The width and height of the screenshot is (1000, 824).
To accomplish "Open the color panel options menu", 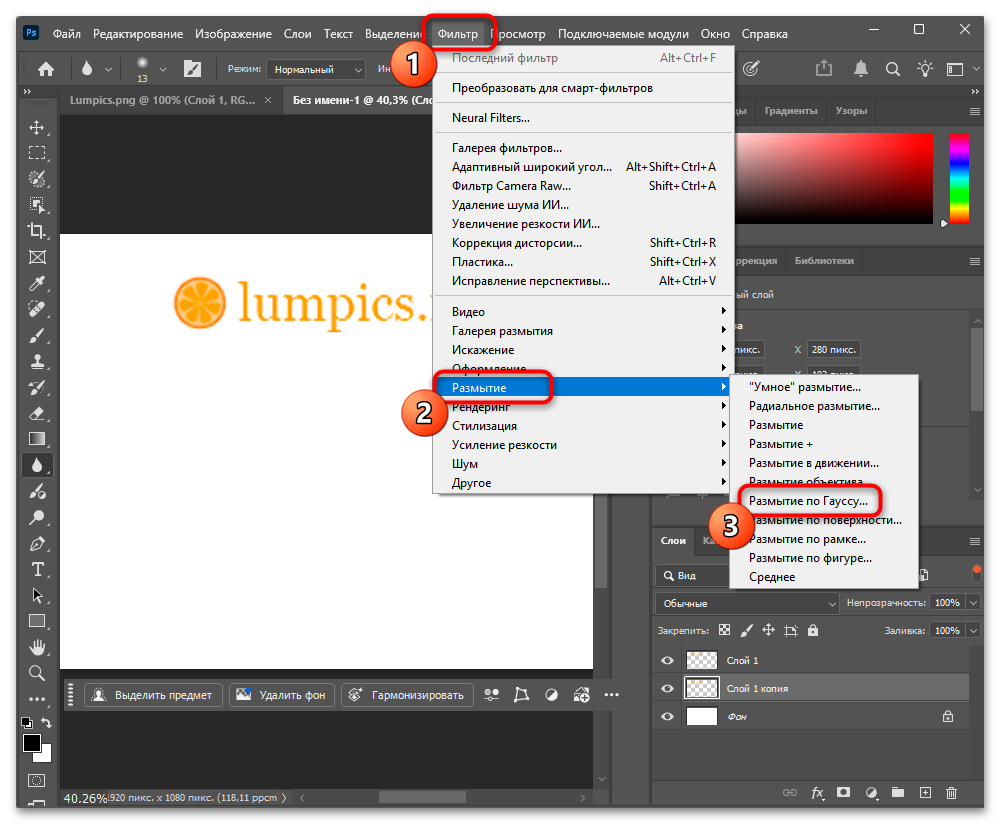I will (974, 111).
